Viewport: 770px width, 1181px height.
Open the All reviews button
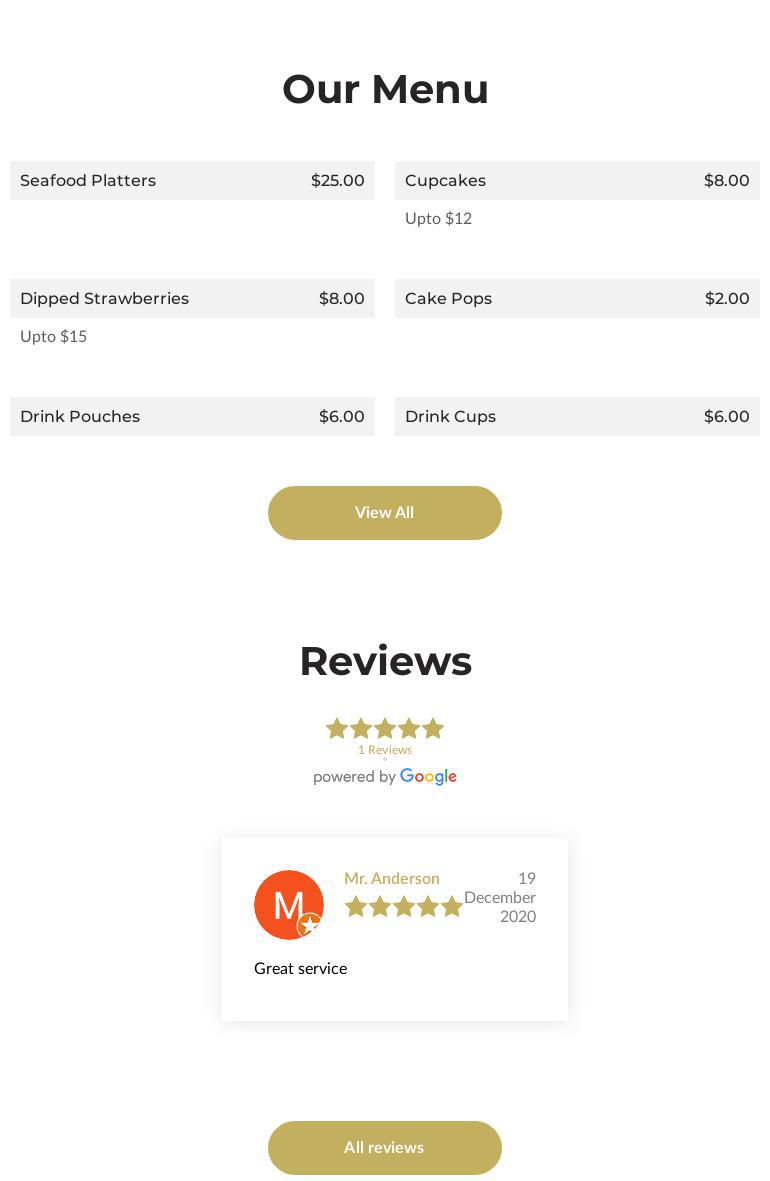coord(384,1147)
